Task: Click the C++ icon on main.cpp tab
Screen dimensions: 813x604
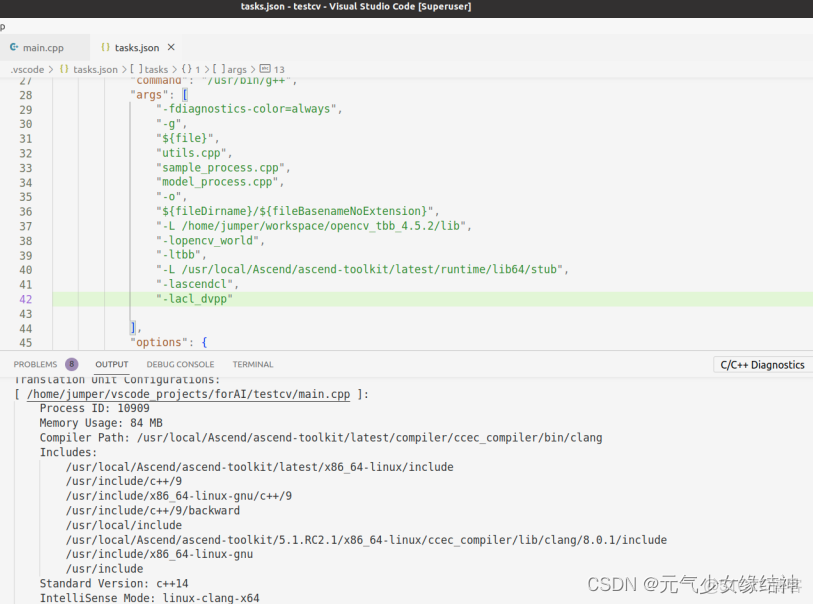Action: click(x=14, y=47)
